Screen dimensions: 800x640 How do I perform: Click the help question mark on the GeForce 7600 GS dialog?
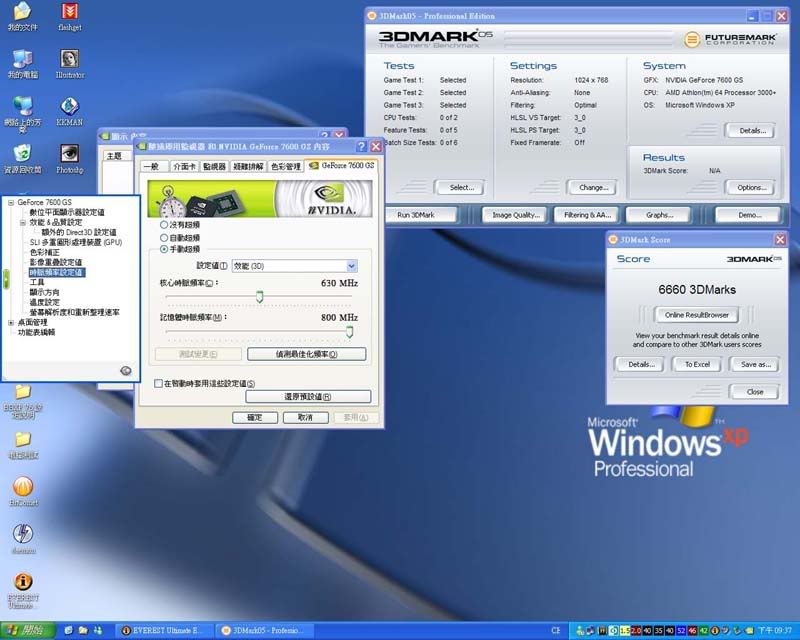tap(361, 146)
